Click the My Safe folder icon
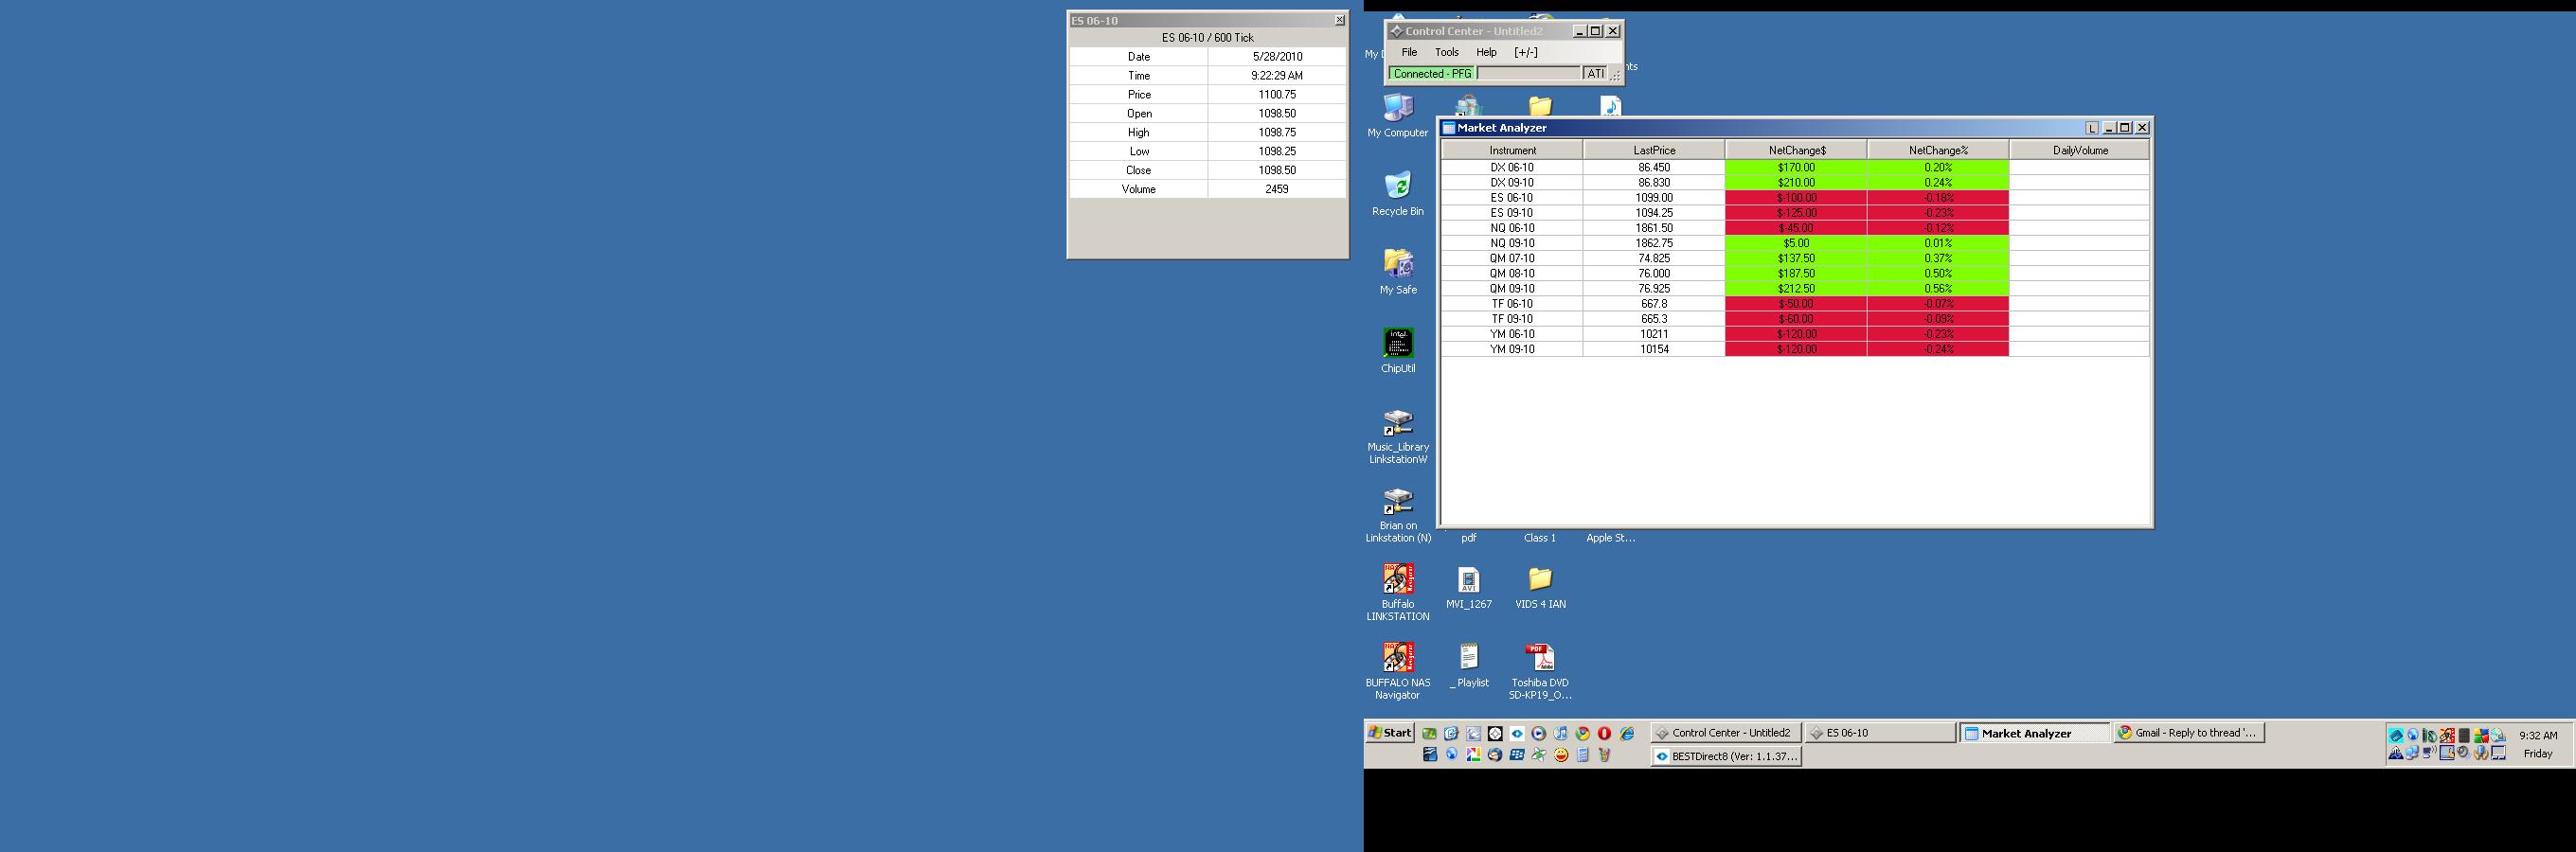Viewport: 2576px width, 852px height. 1397,265
